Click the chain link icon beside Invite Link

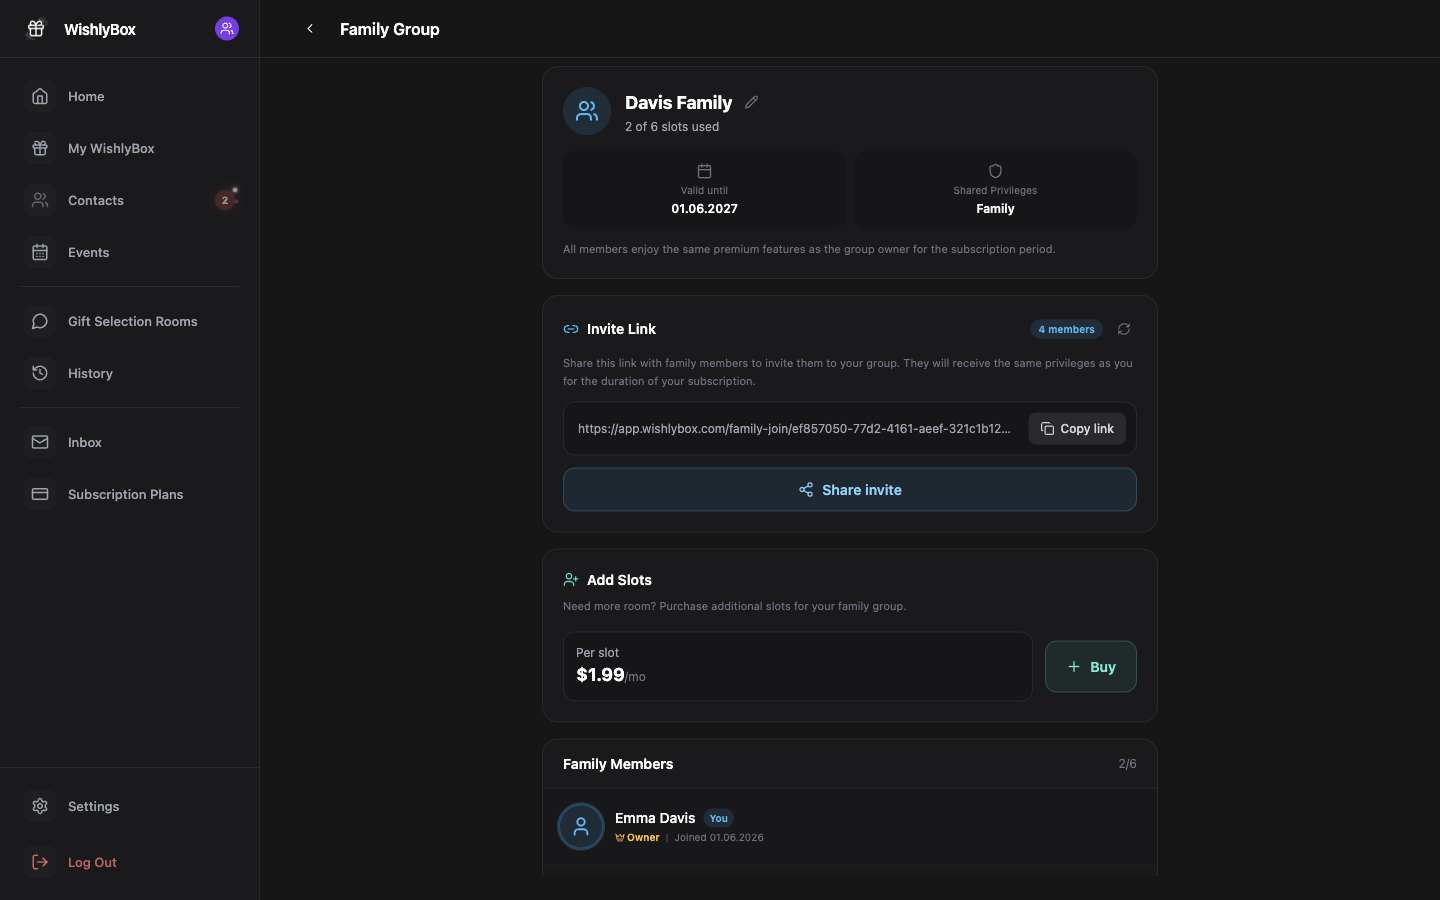(x=571, y=329)
